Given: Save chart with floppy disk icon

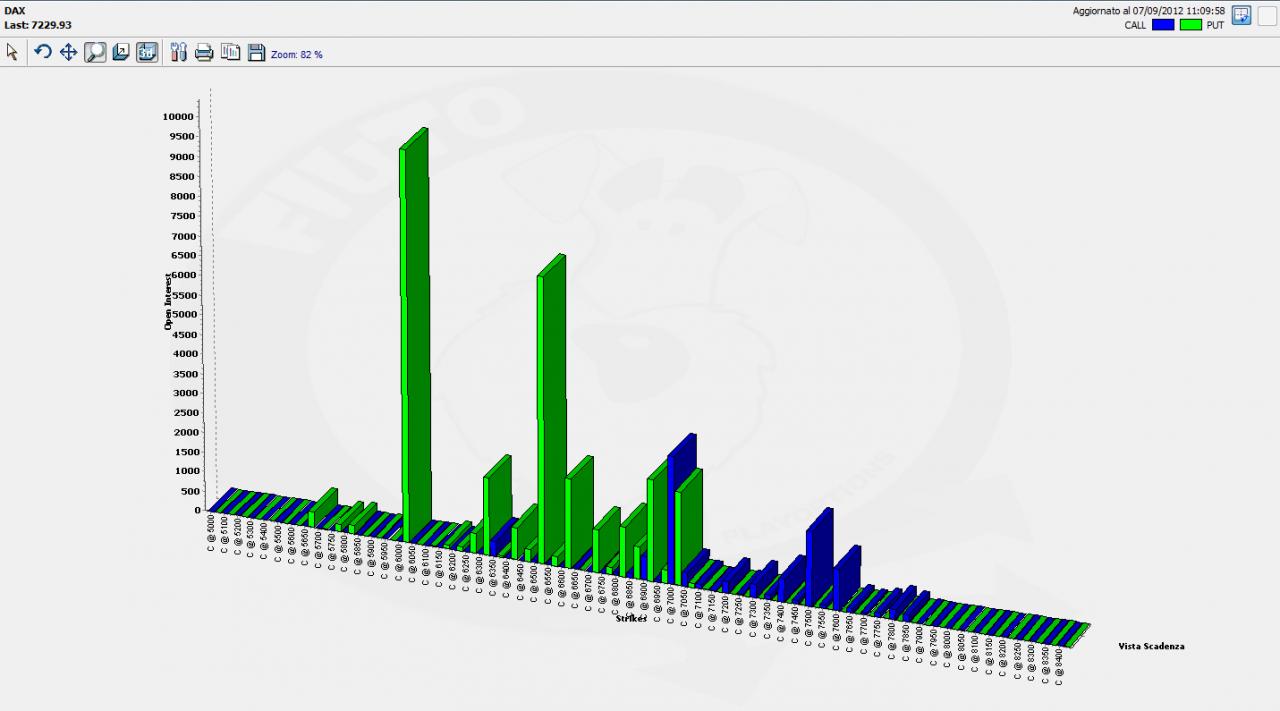Looking at the screenshot, I should [x=256, y=52].
